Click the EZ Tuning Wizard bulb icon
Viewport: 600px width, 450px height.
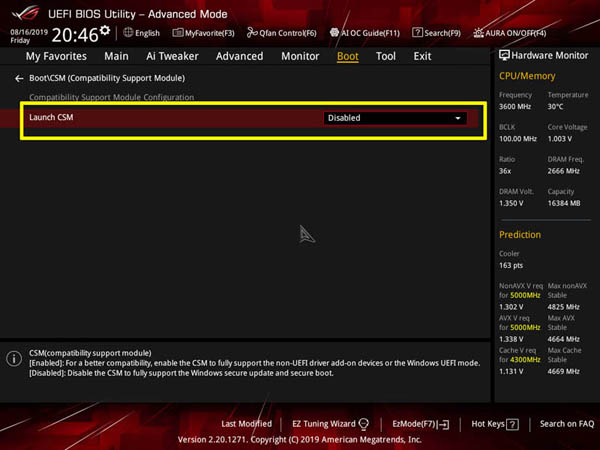pyautogui.click(x=364, y=424)
